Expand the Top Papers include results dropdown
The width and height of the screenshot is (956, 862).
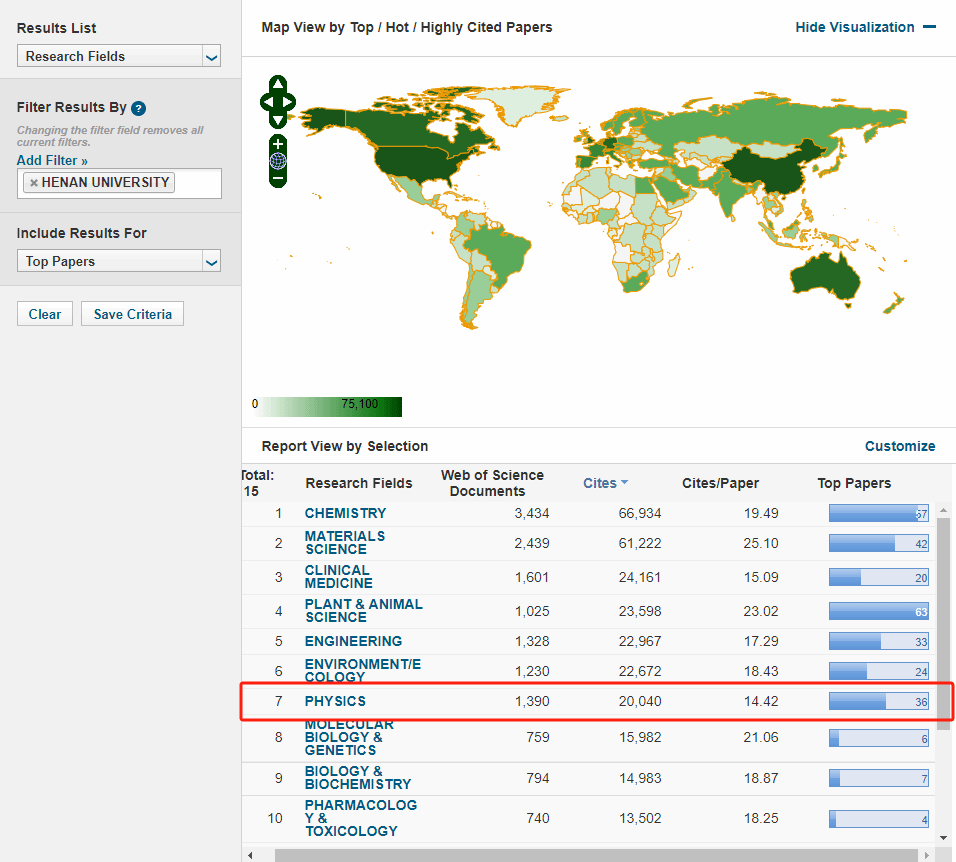(x=119, y=262)
